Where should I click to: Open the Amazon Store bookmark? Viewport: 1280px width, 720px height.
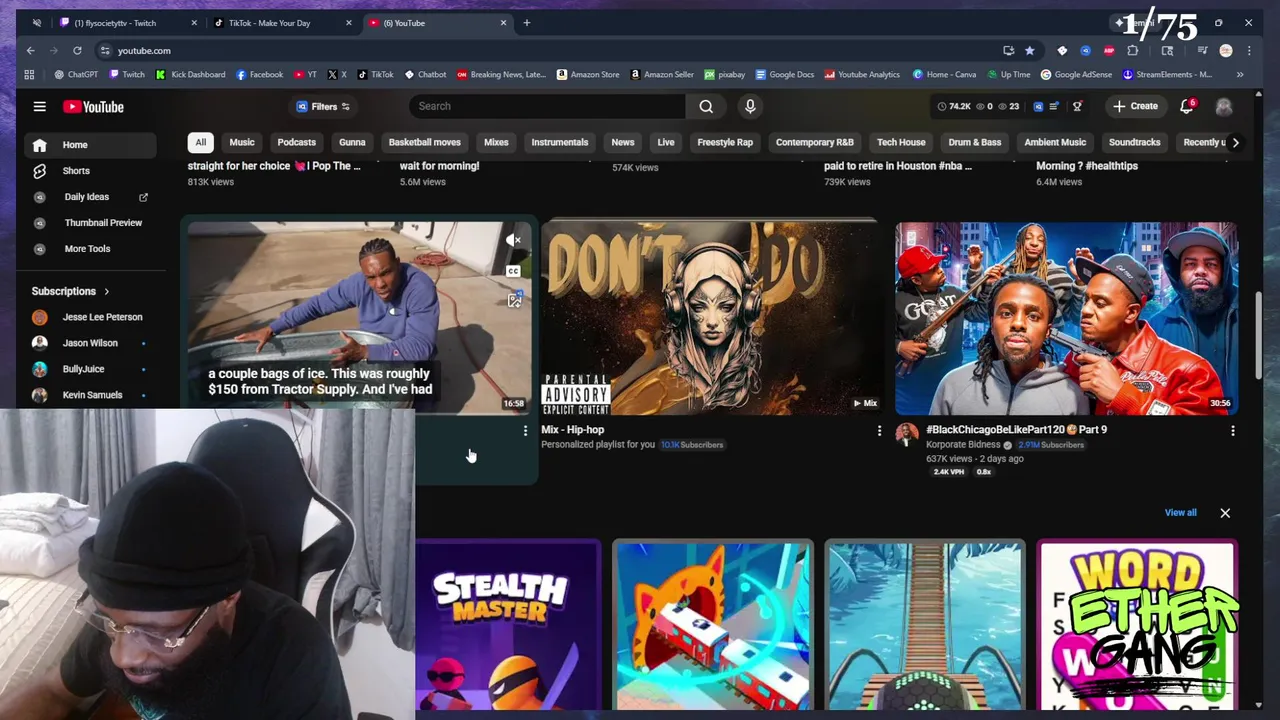coord(588,74)
